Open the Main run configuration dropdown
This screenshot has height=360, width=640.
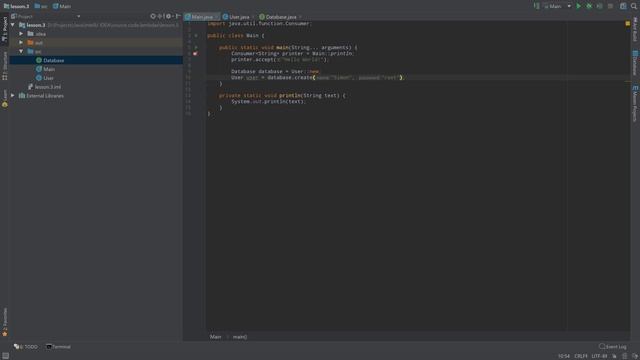pyautogui.click(x=557, y=6)
